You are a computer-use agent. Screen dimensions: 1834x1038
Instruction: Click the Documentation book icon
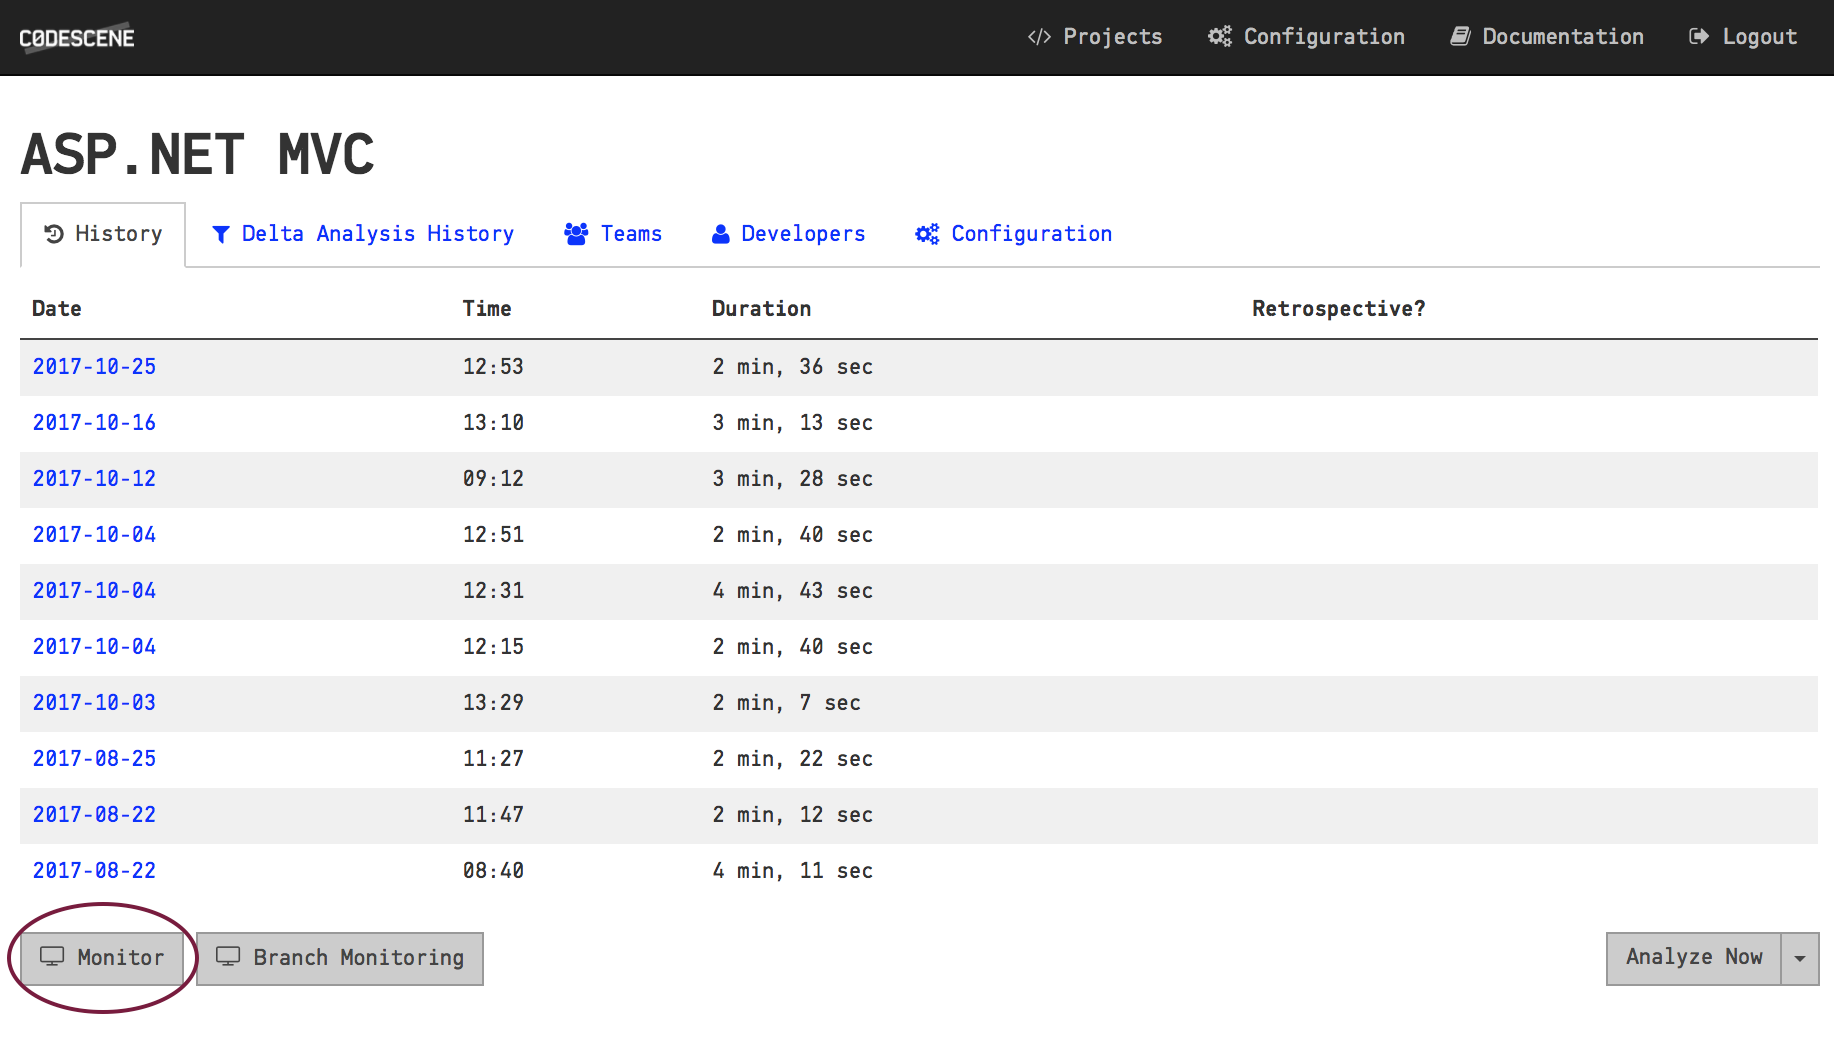coord(1460,37)
